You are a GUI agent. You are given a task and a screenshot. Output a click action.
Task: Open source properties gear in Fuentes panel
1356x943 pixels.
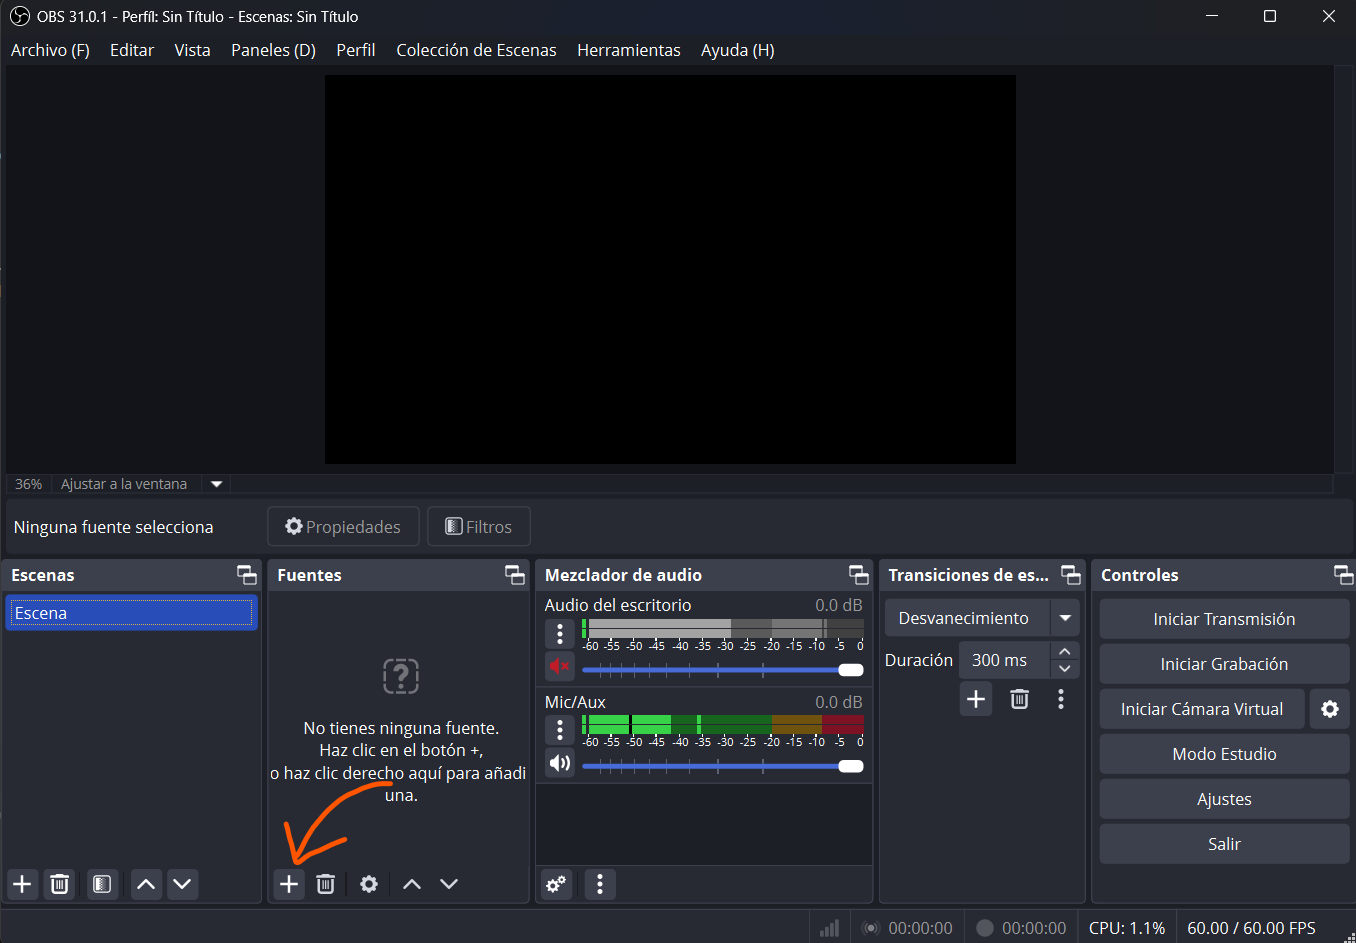point(369,884)
